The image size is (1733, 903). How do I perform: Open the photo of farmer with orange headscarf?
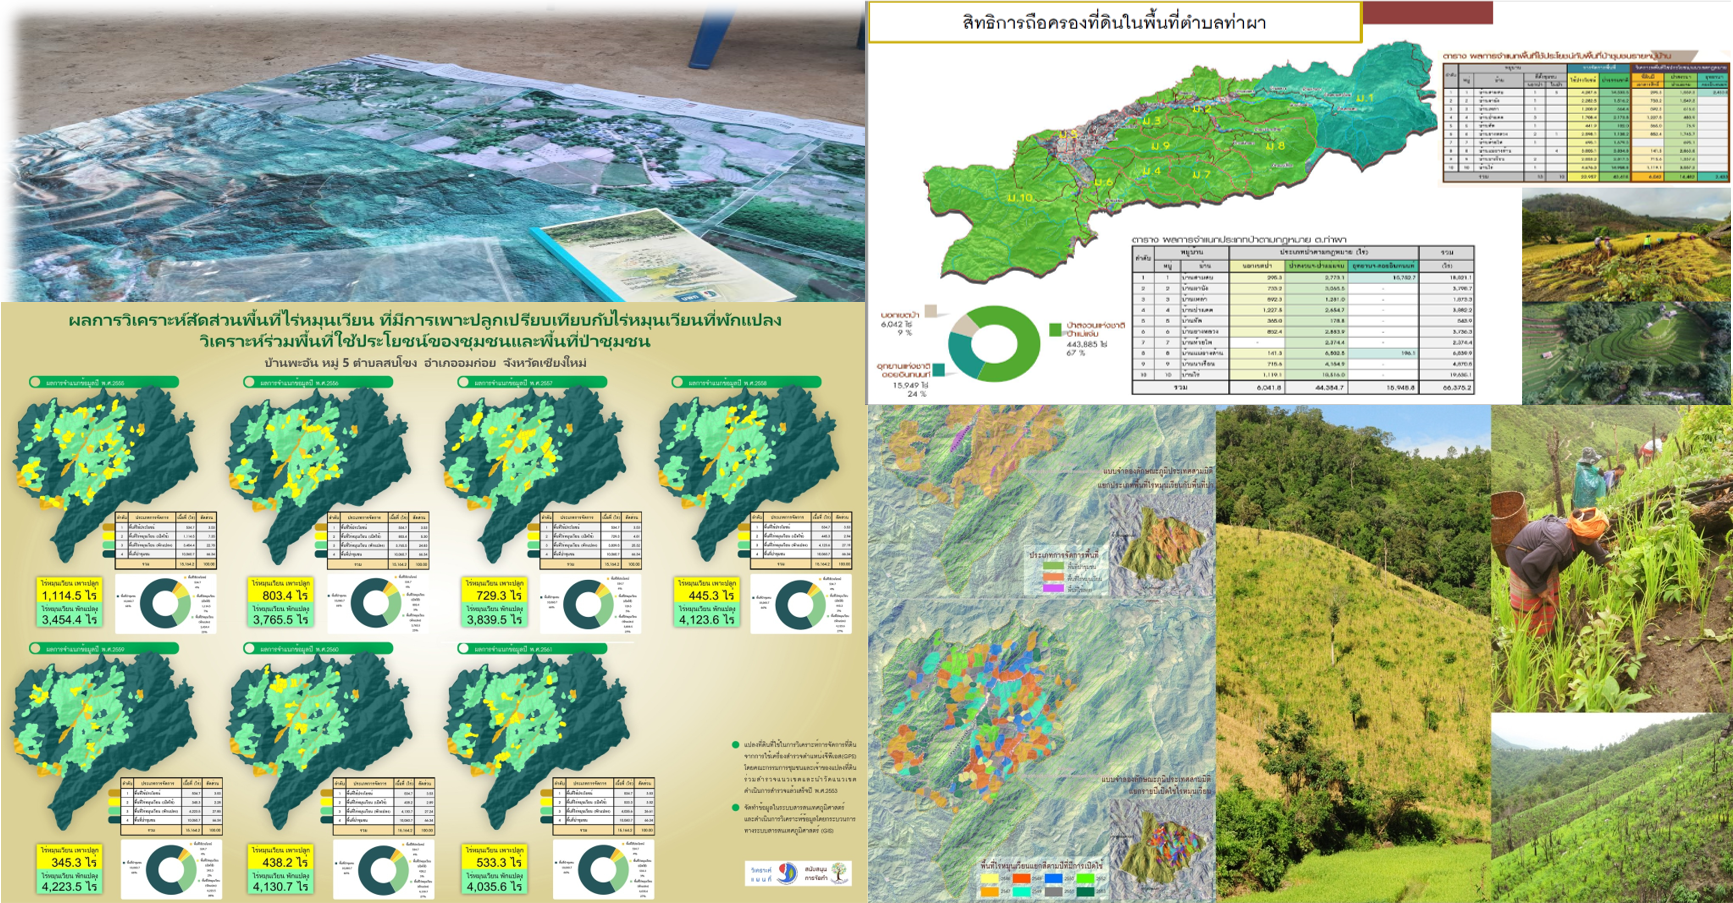coord(1610,558)
